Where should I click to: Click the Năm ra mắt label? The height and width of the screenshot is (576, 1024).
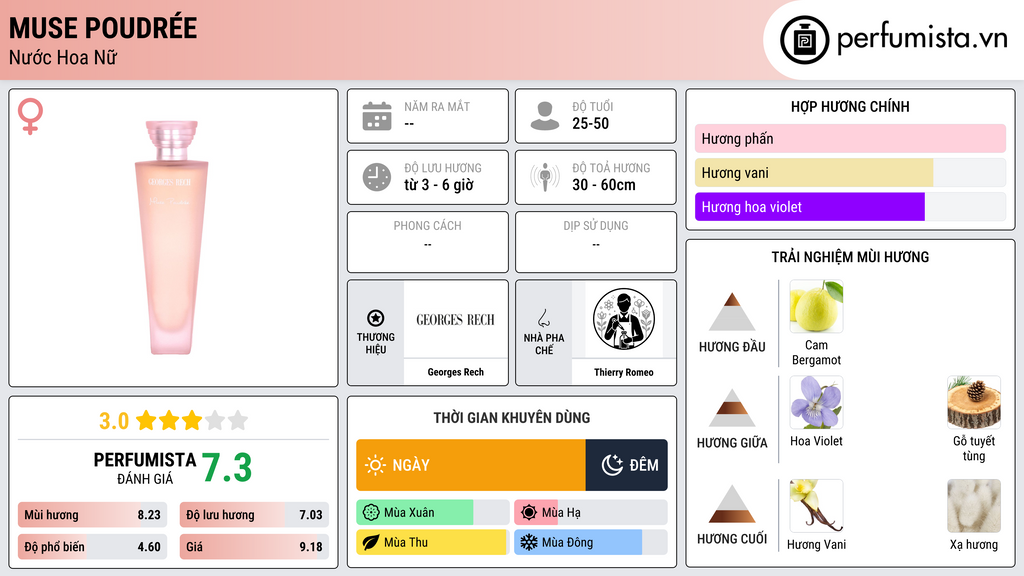437,106
